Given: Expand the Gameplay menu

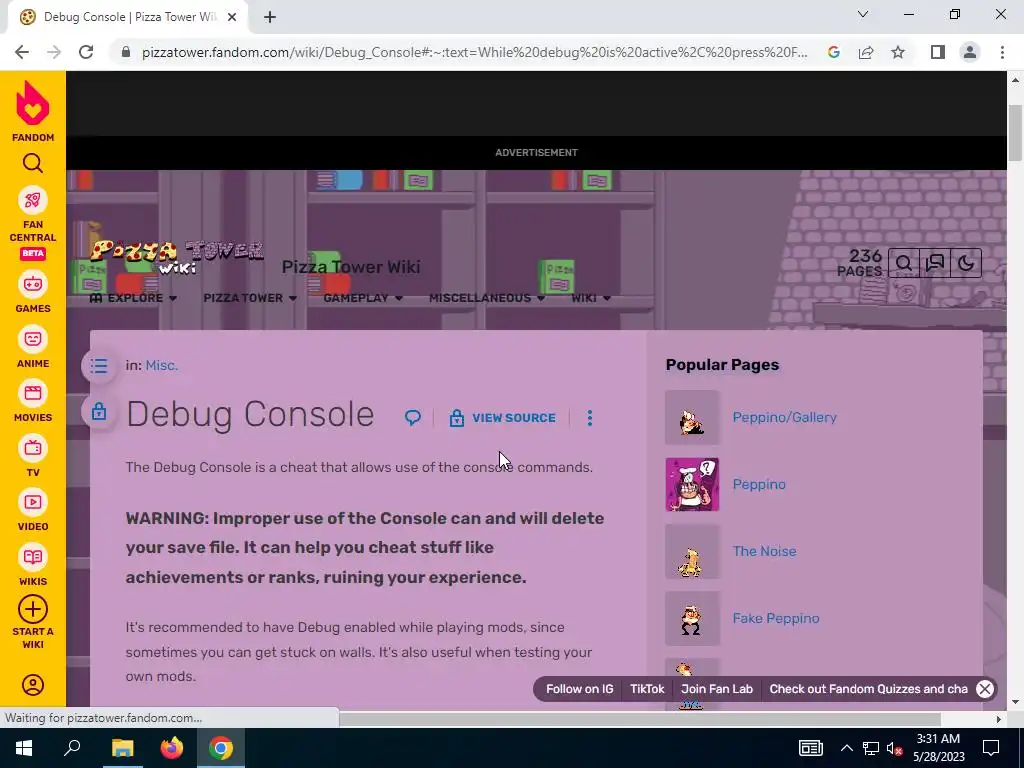Looking at the screenshot, I should click(x=363, y=298).
